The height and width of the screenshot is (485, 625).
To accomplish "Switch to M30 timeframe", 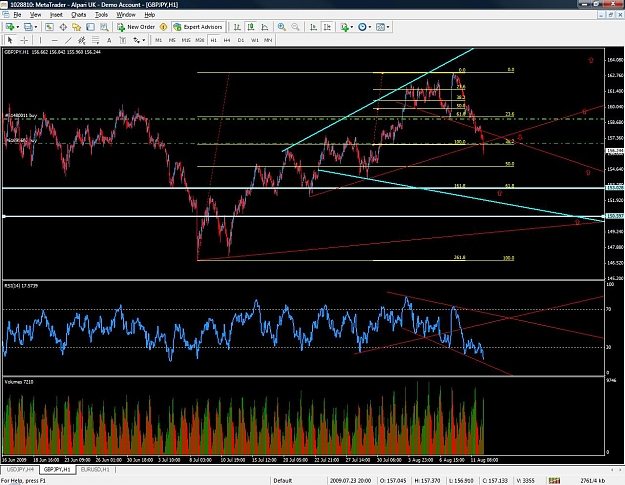I will [200, 40].
